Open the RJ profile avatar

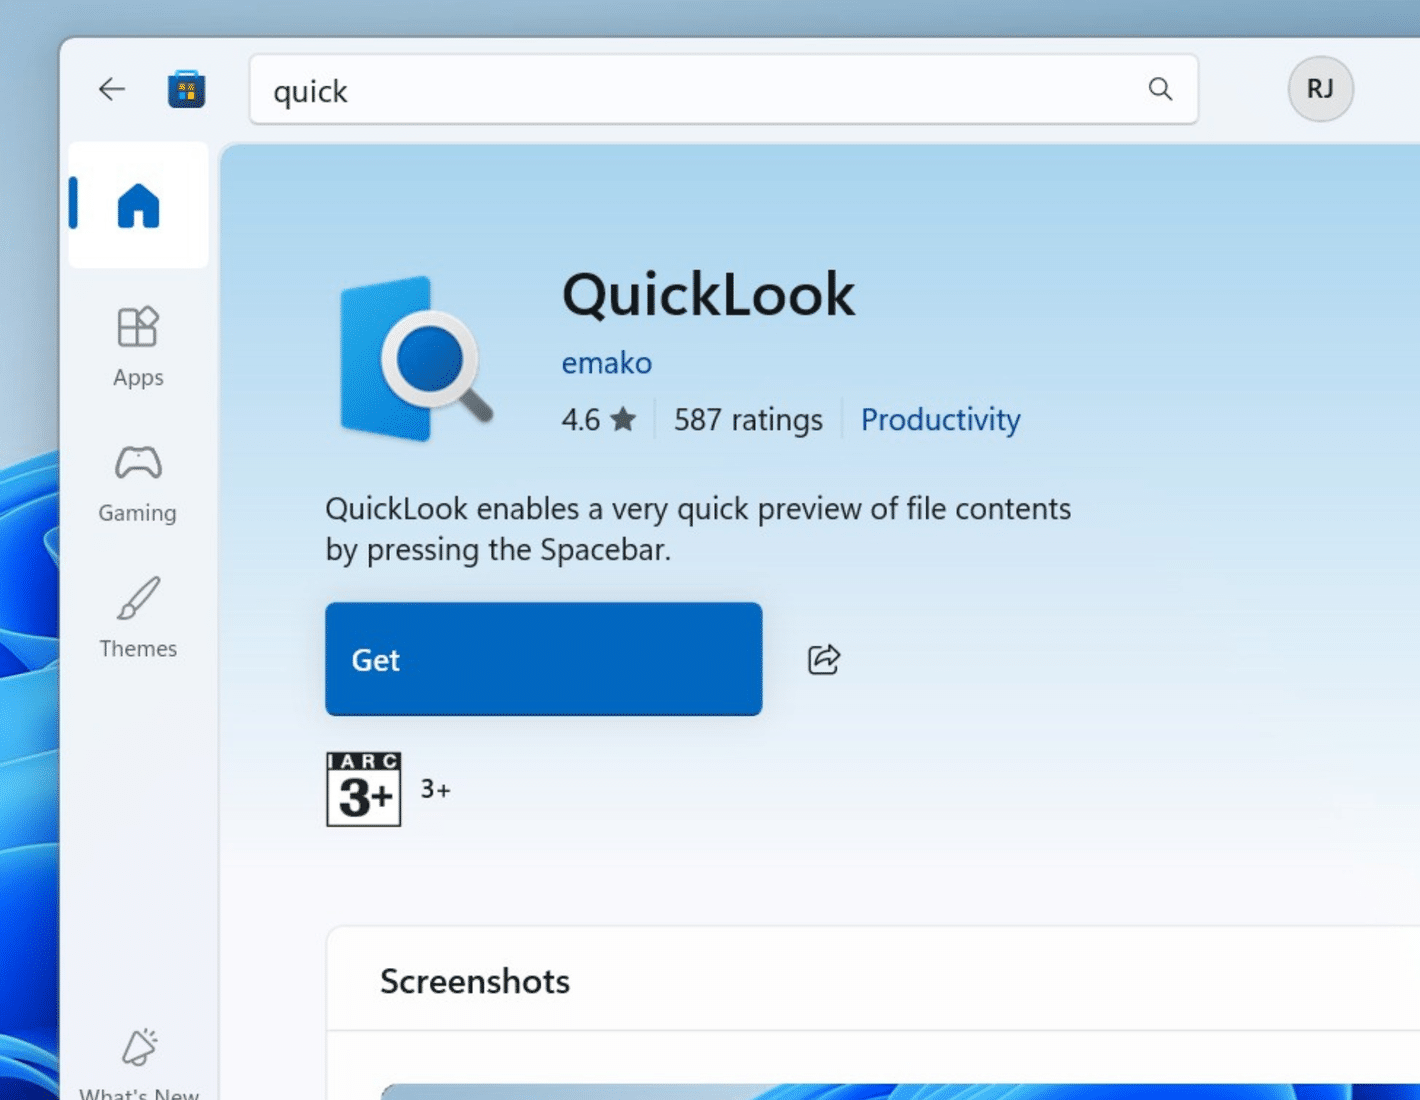(1320, 89)
